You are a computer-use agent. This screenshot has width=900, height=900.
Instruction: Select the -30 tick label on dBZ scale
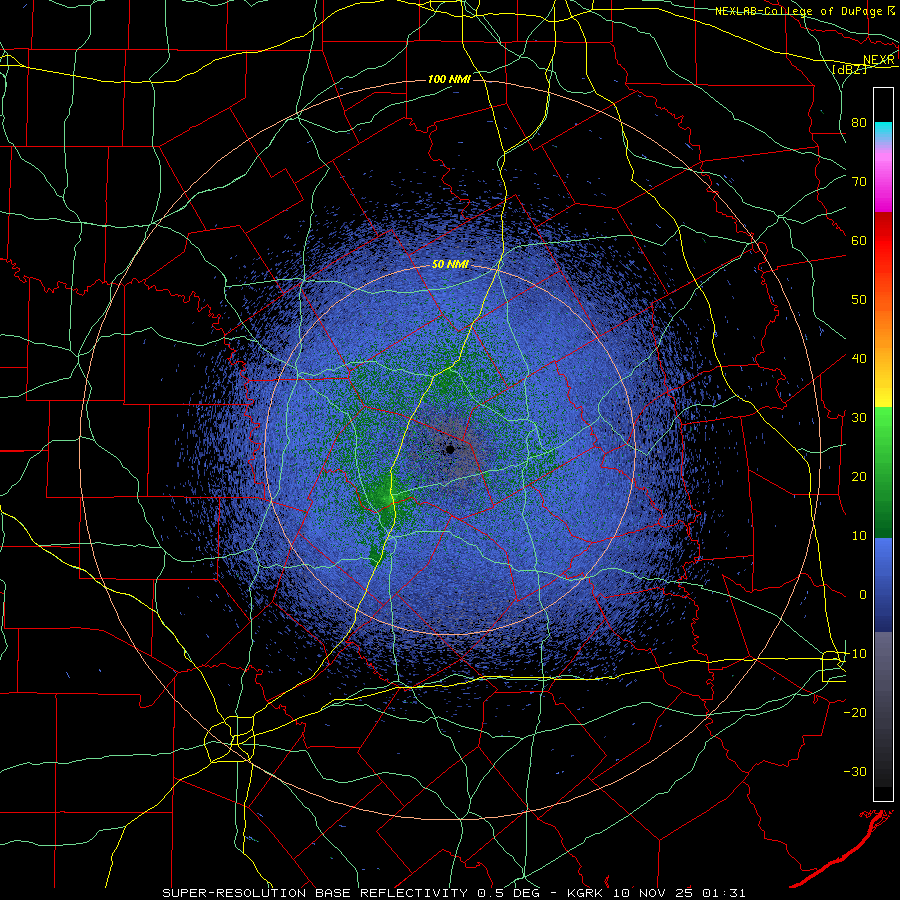click(x=855, y=771)
